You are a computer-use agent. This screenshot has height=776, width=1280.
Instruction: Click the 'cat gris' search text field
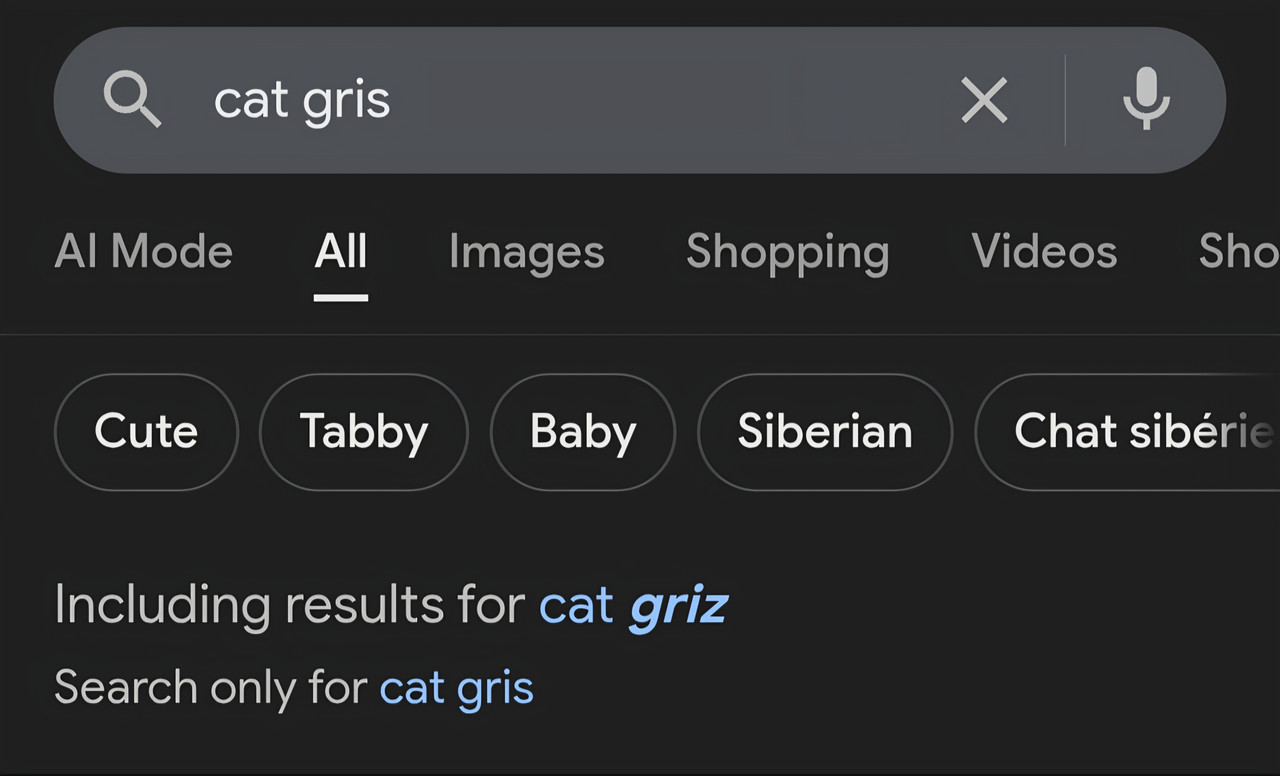pos(560,100)
